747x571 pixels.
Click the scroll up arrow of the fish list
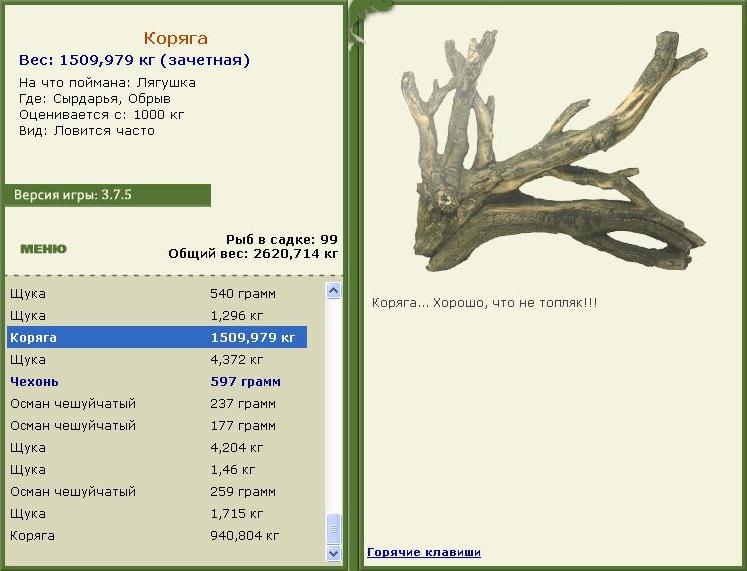(333, 290)
